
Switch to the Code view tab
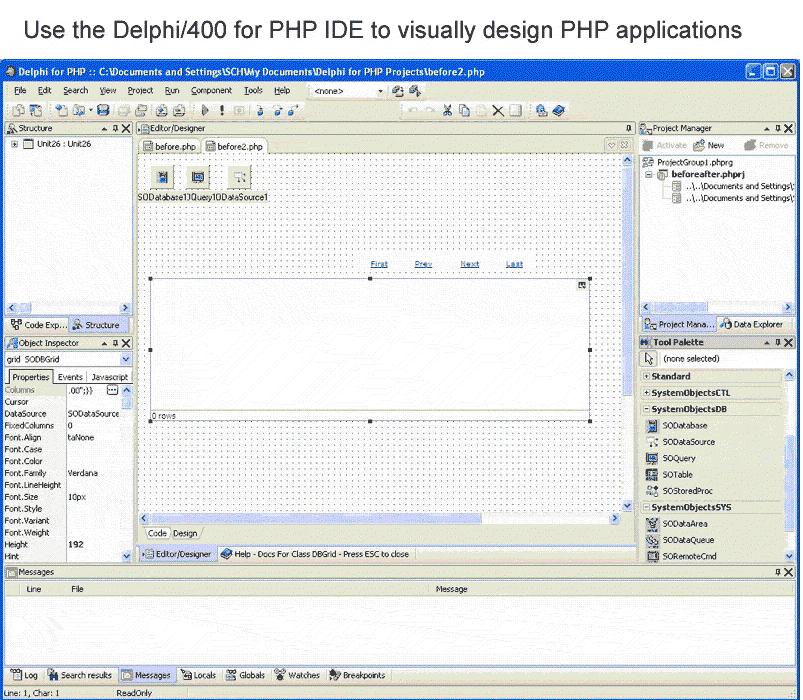(x=157, y=533)
